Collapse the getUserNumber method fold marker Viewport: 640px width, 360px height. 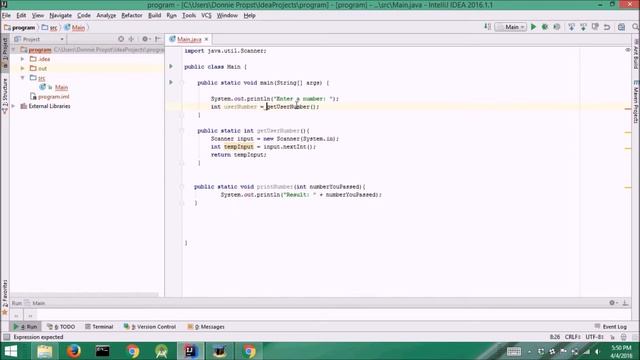(x=182, y=131)
